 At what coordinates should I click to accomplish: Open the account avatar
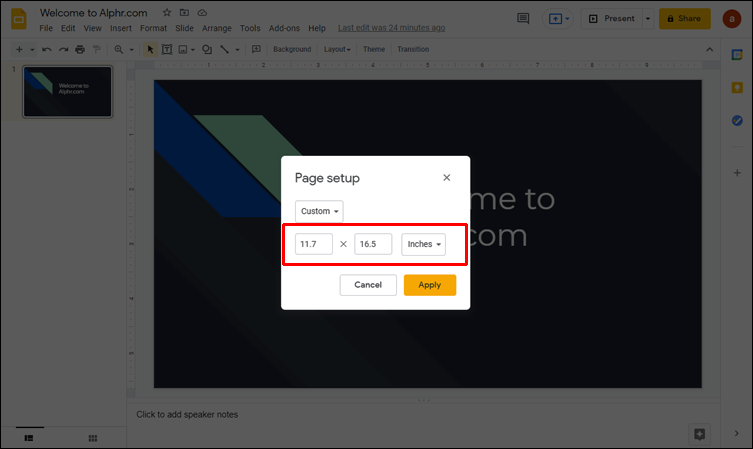732,19
